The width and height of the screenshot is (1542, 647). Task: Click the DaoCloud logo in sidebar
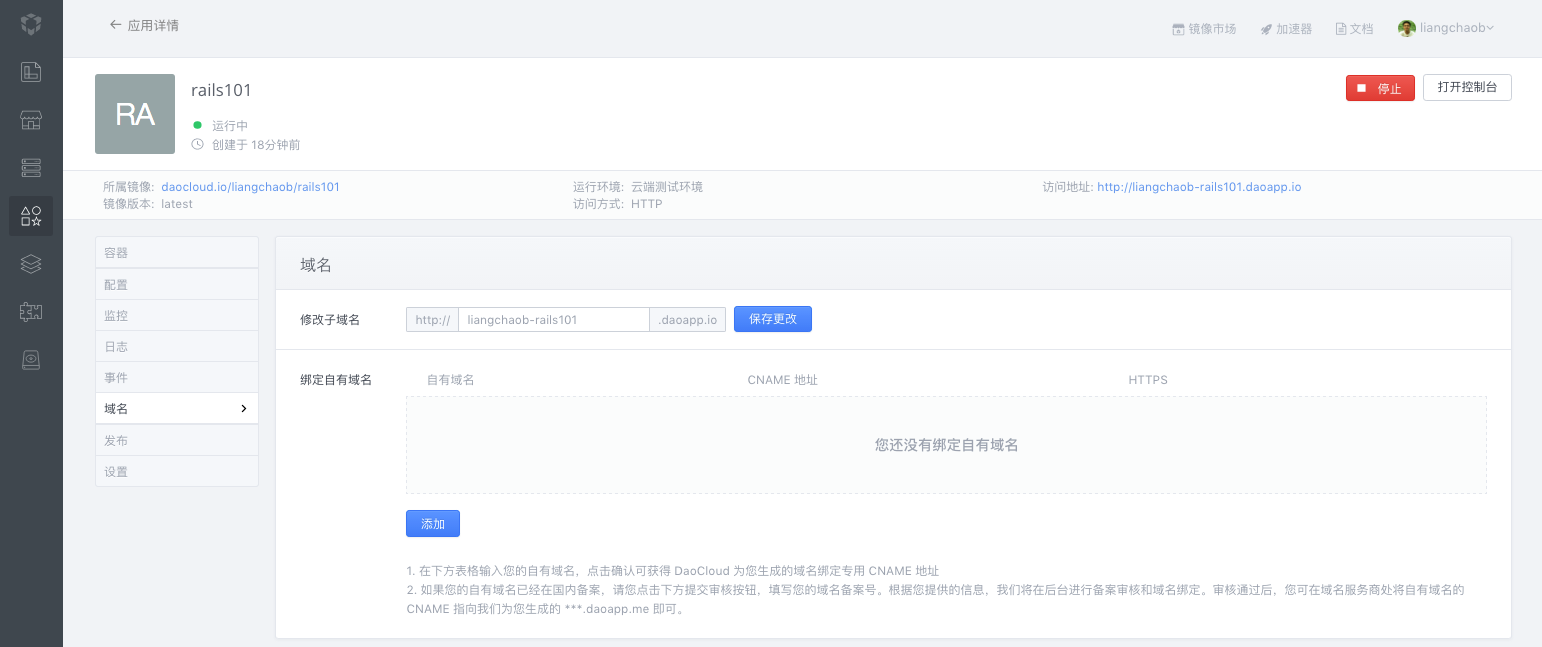31,24
